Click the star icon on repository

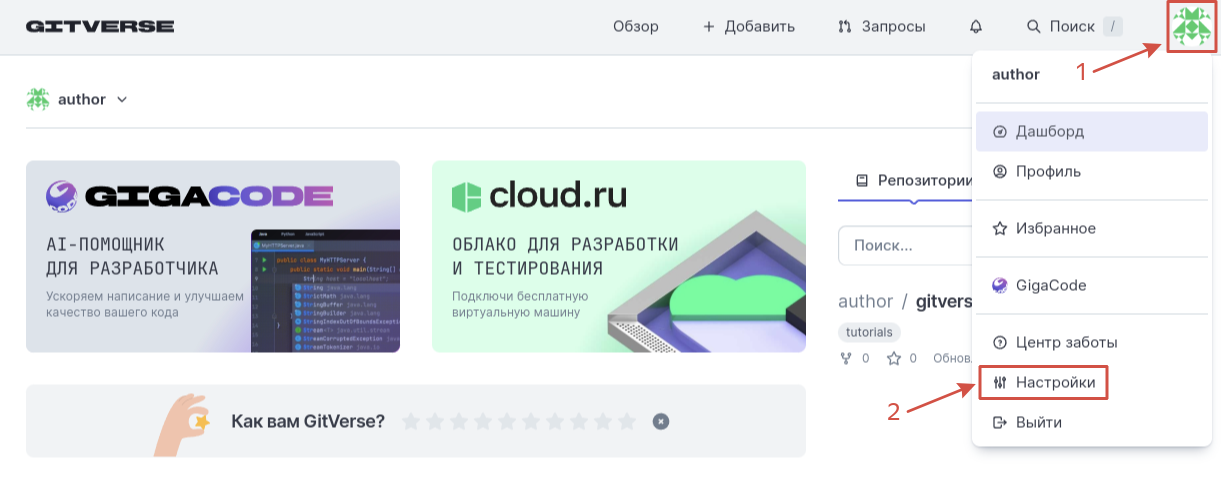click(894, 358)
